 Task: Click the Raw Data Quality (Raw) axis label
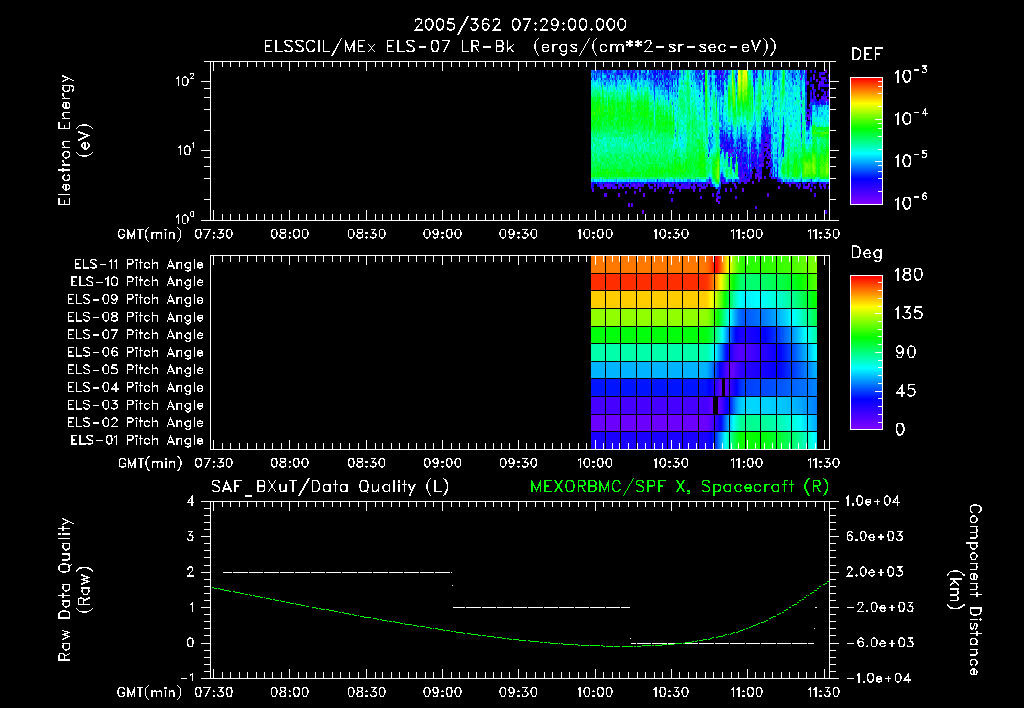[x=74, y=590]
